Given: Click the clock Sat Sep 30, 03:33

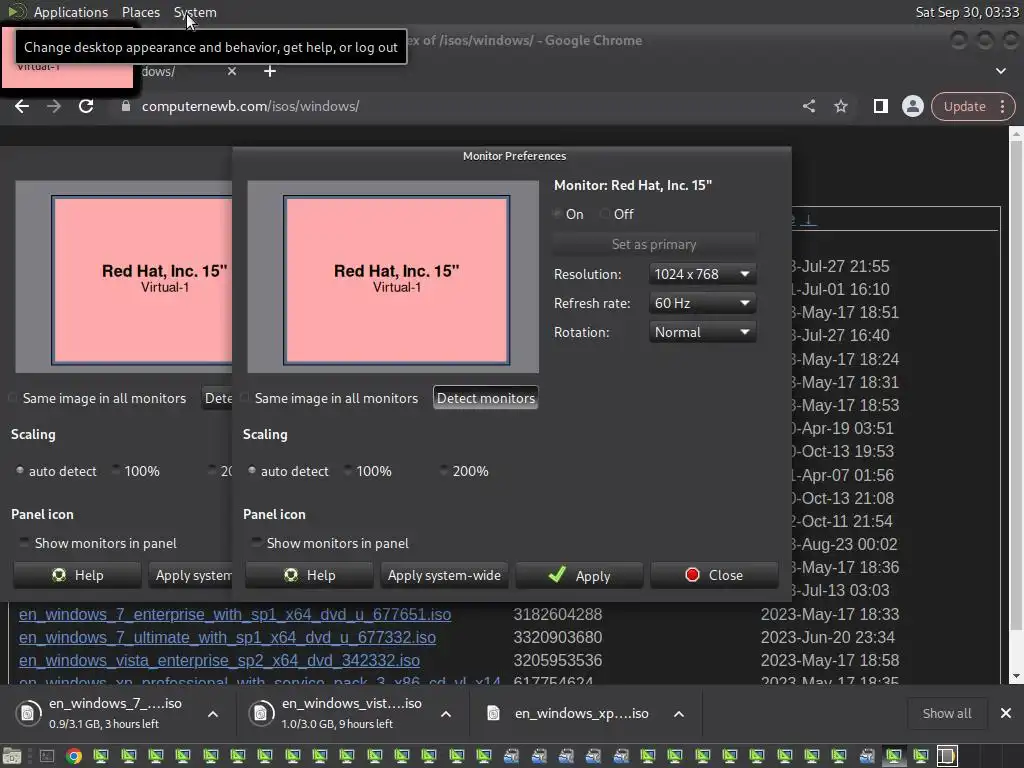Looking at the screenshot, I should pyautogui.click(x=967, y=12).
